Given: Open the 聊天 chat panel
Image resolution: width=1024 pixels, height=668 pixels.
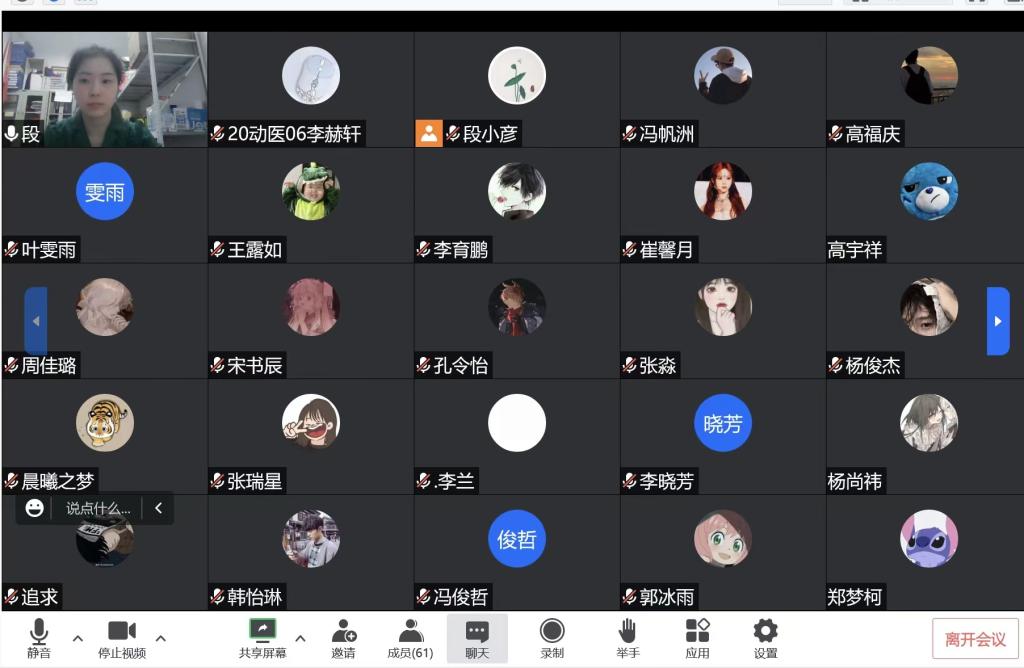Looking at the screenshot, I should click(477, 638).
